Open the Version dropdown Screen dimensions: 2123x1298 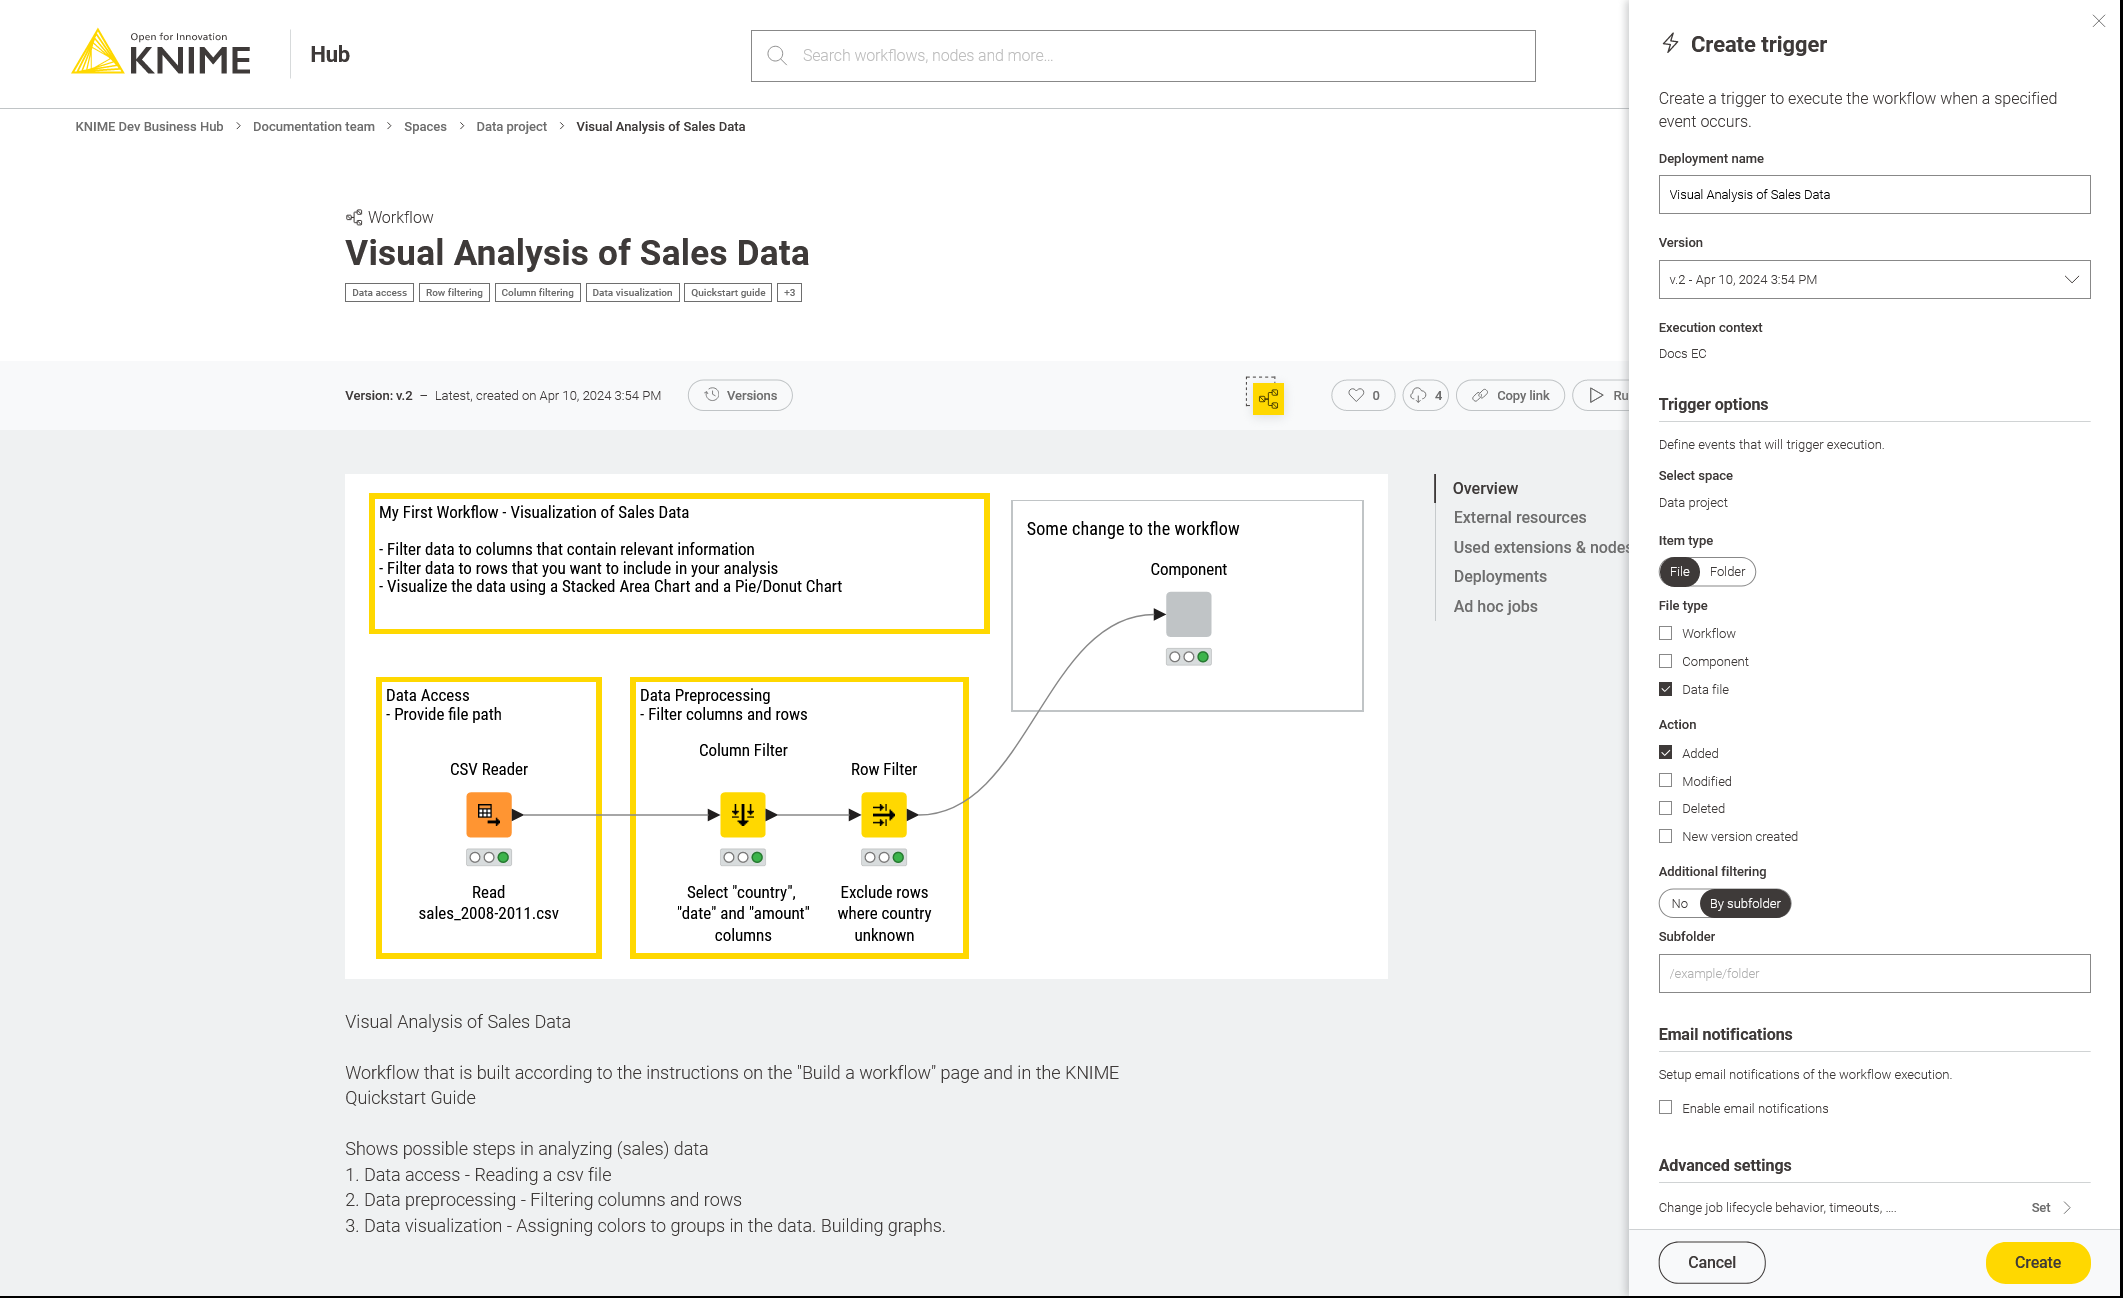coord(1874,279)
